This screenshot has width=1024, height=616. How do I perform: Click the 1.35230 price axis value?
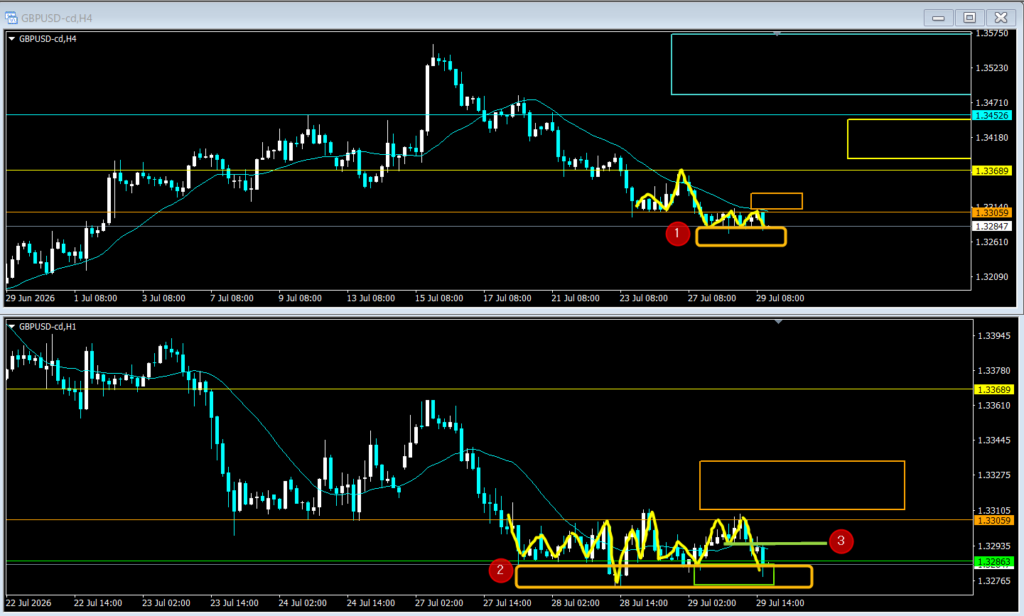[x=992, y=68]
